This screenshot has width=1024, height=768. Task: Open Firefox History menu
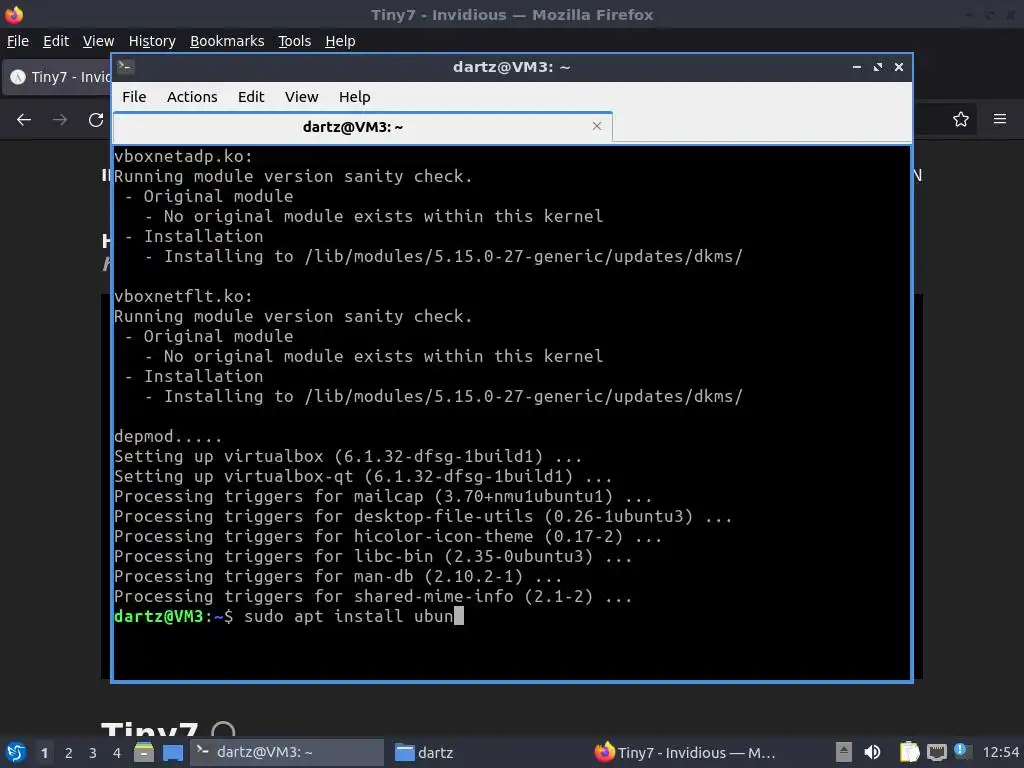click(x=152, y=41)
